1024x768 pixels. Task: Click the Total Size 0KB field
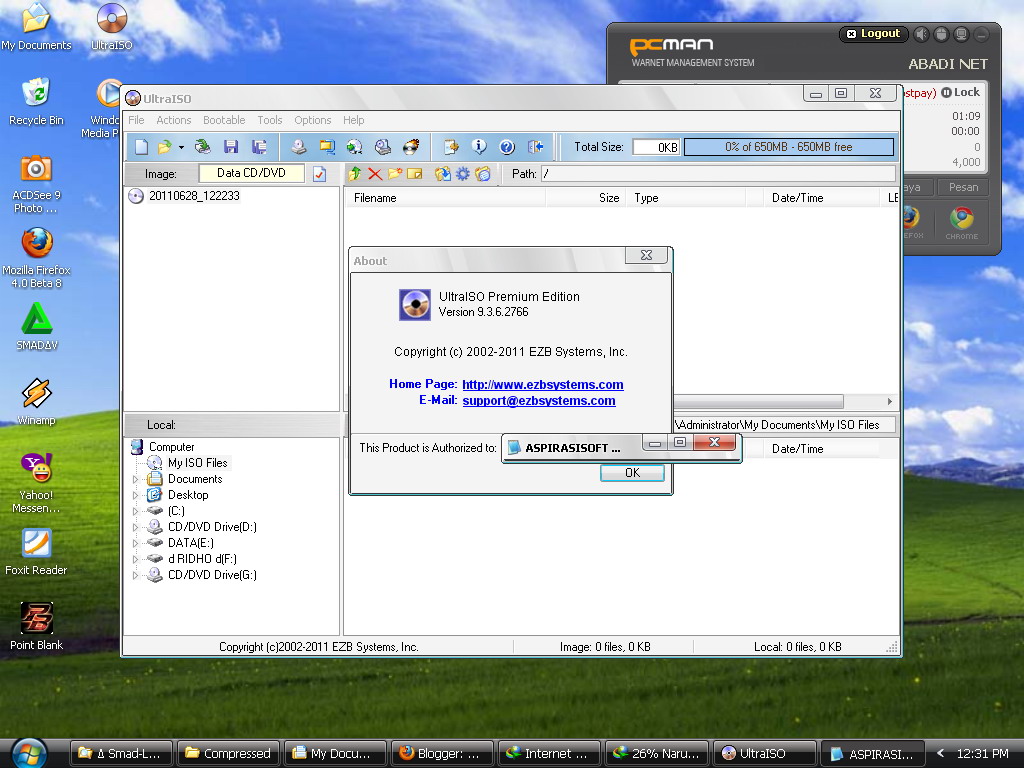[656, 147]
